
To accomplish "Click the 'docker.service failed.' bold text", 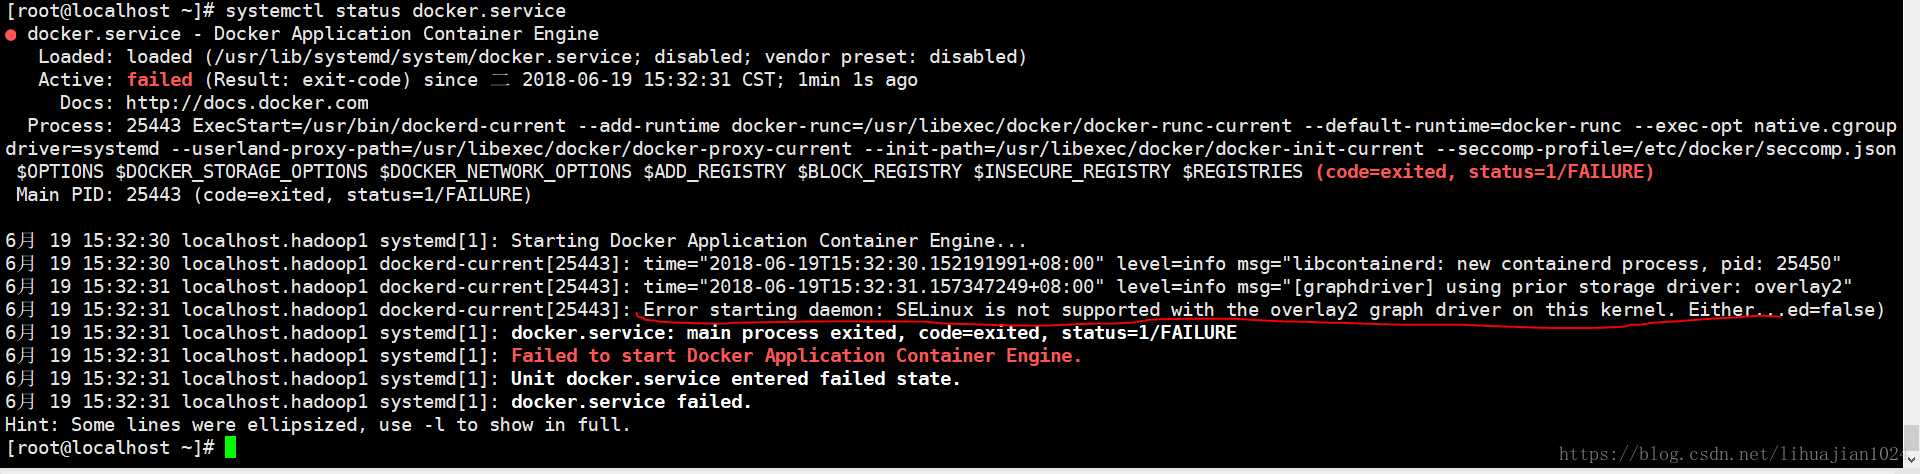I will pyautogui.click(x=631, y=402).
